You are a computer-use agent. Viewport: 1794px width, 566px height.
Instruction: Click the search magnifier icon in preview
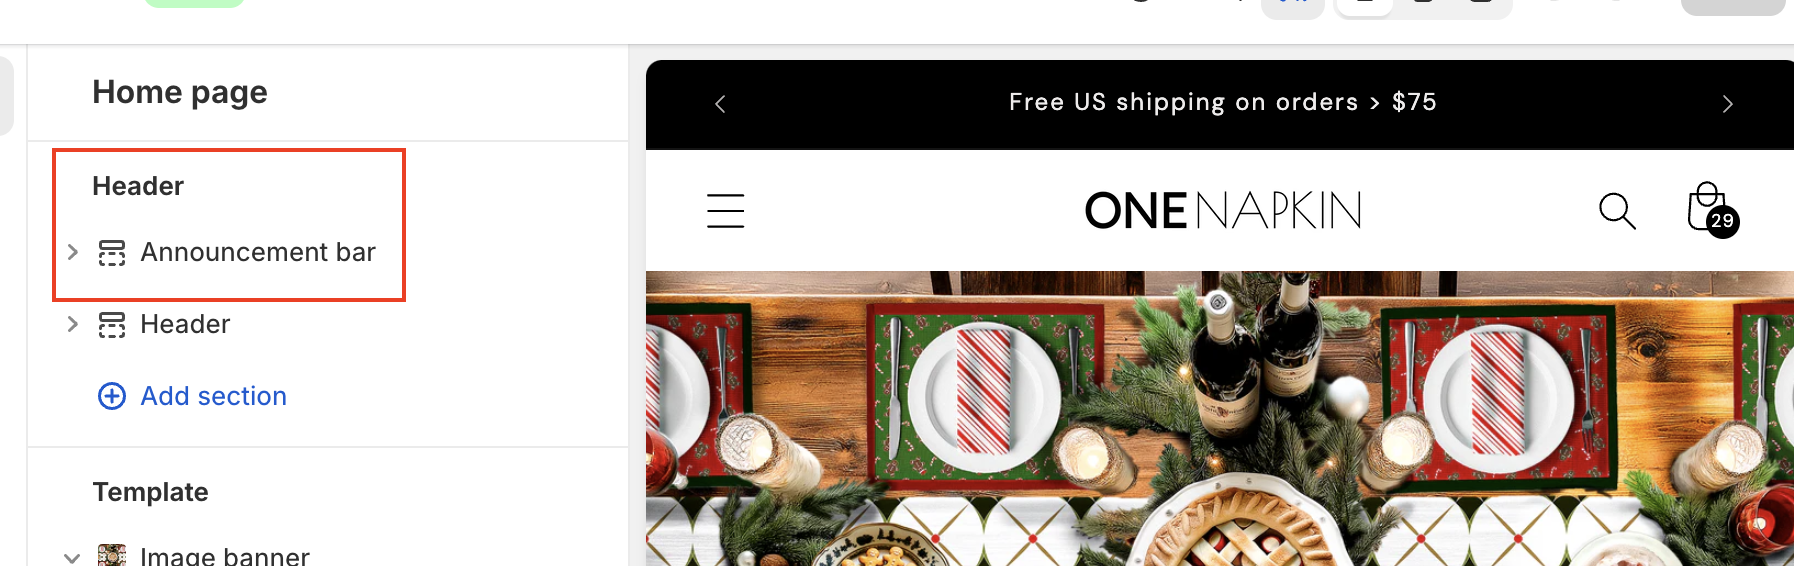pyautogui.click(x=1617, y=211)
